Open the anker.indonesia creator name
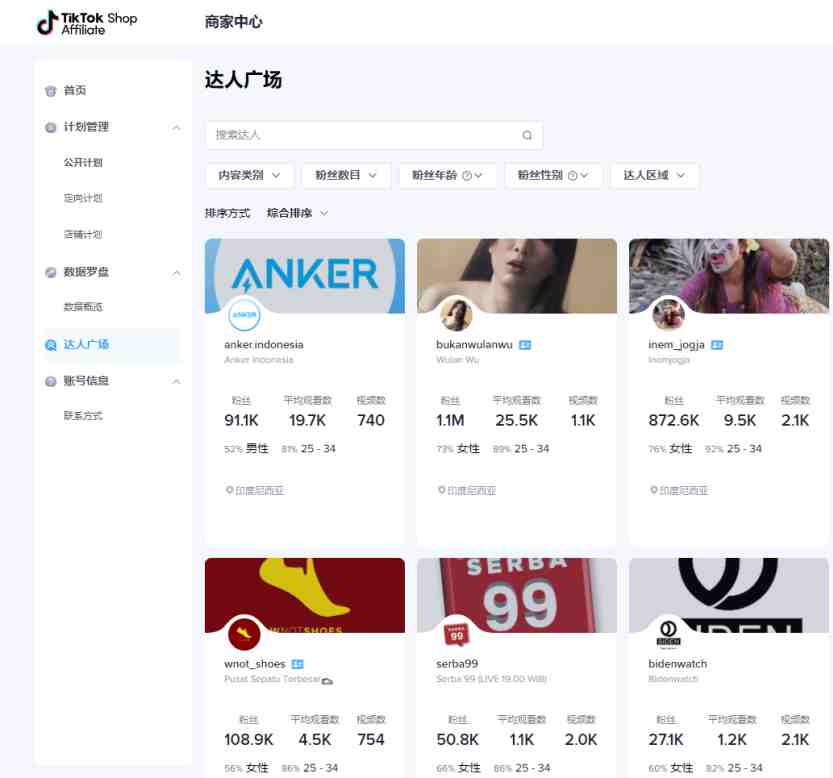The image size is (833, 778). [x=264, y=345]
